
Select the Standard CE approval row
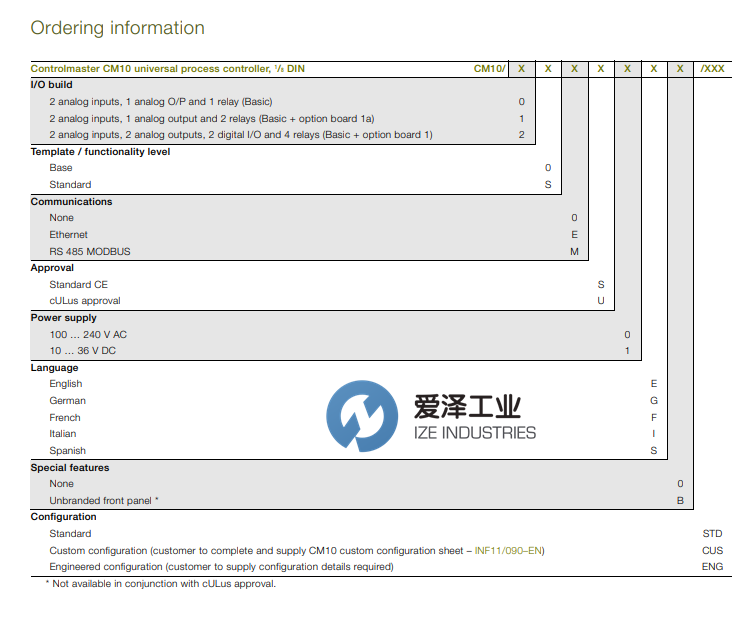78,285
